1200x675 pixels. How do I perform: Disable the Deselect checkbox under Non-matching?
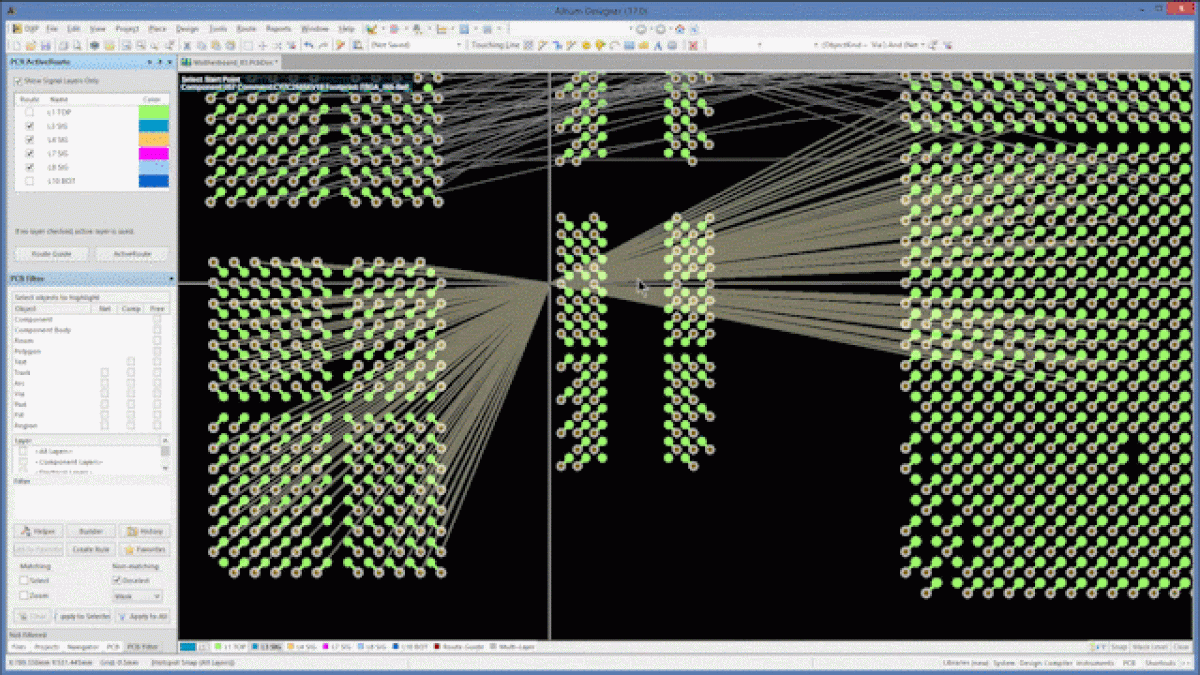pyautogui.click(x=117, y=580)
